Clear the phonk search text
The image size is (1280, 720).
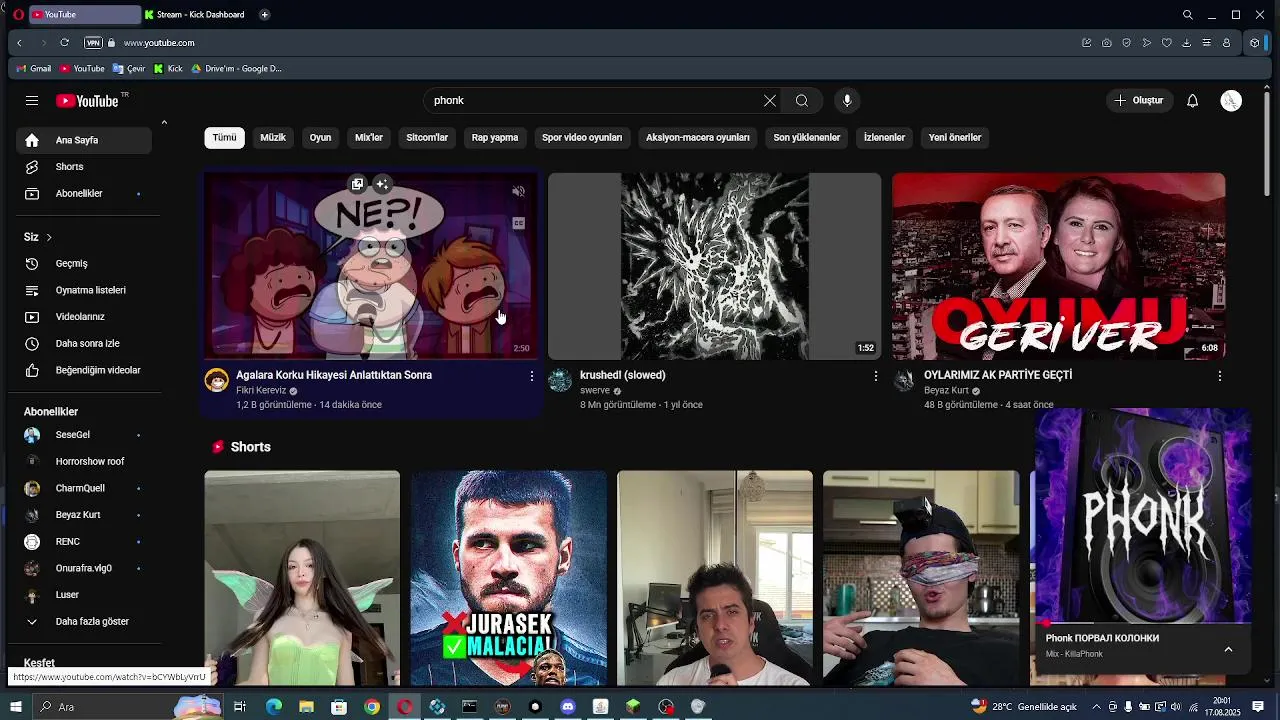pyautogui.click(x=769, y=101)
